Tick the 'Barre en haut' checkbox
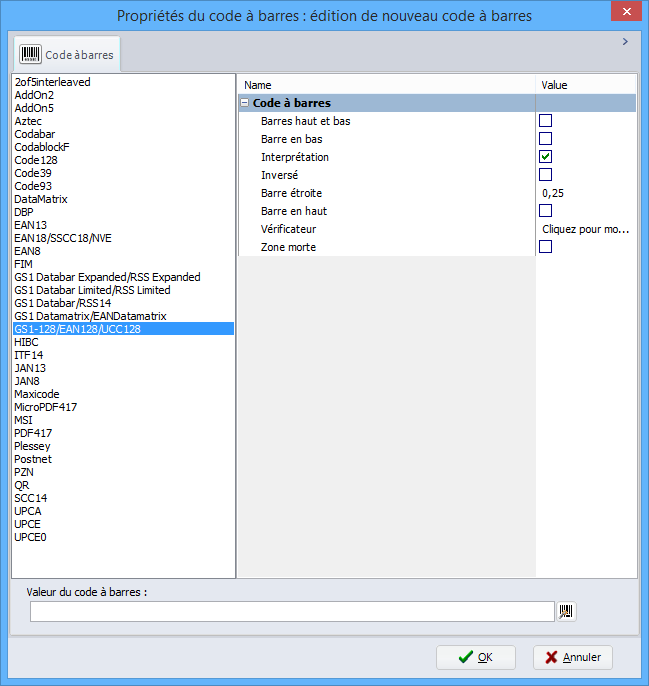 tap(546, 211)
